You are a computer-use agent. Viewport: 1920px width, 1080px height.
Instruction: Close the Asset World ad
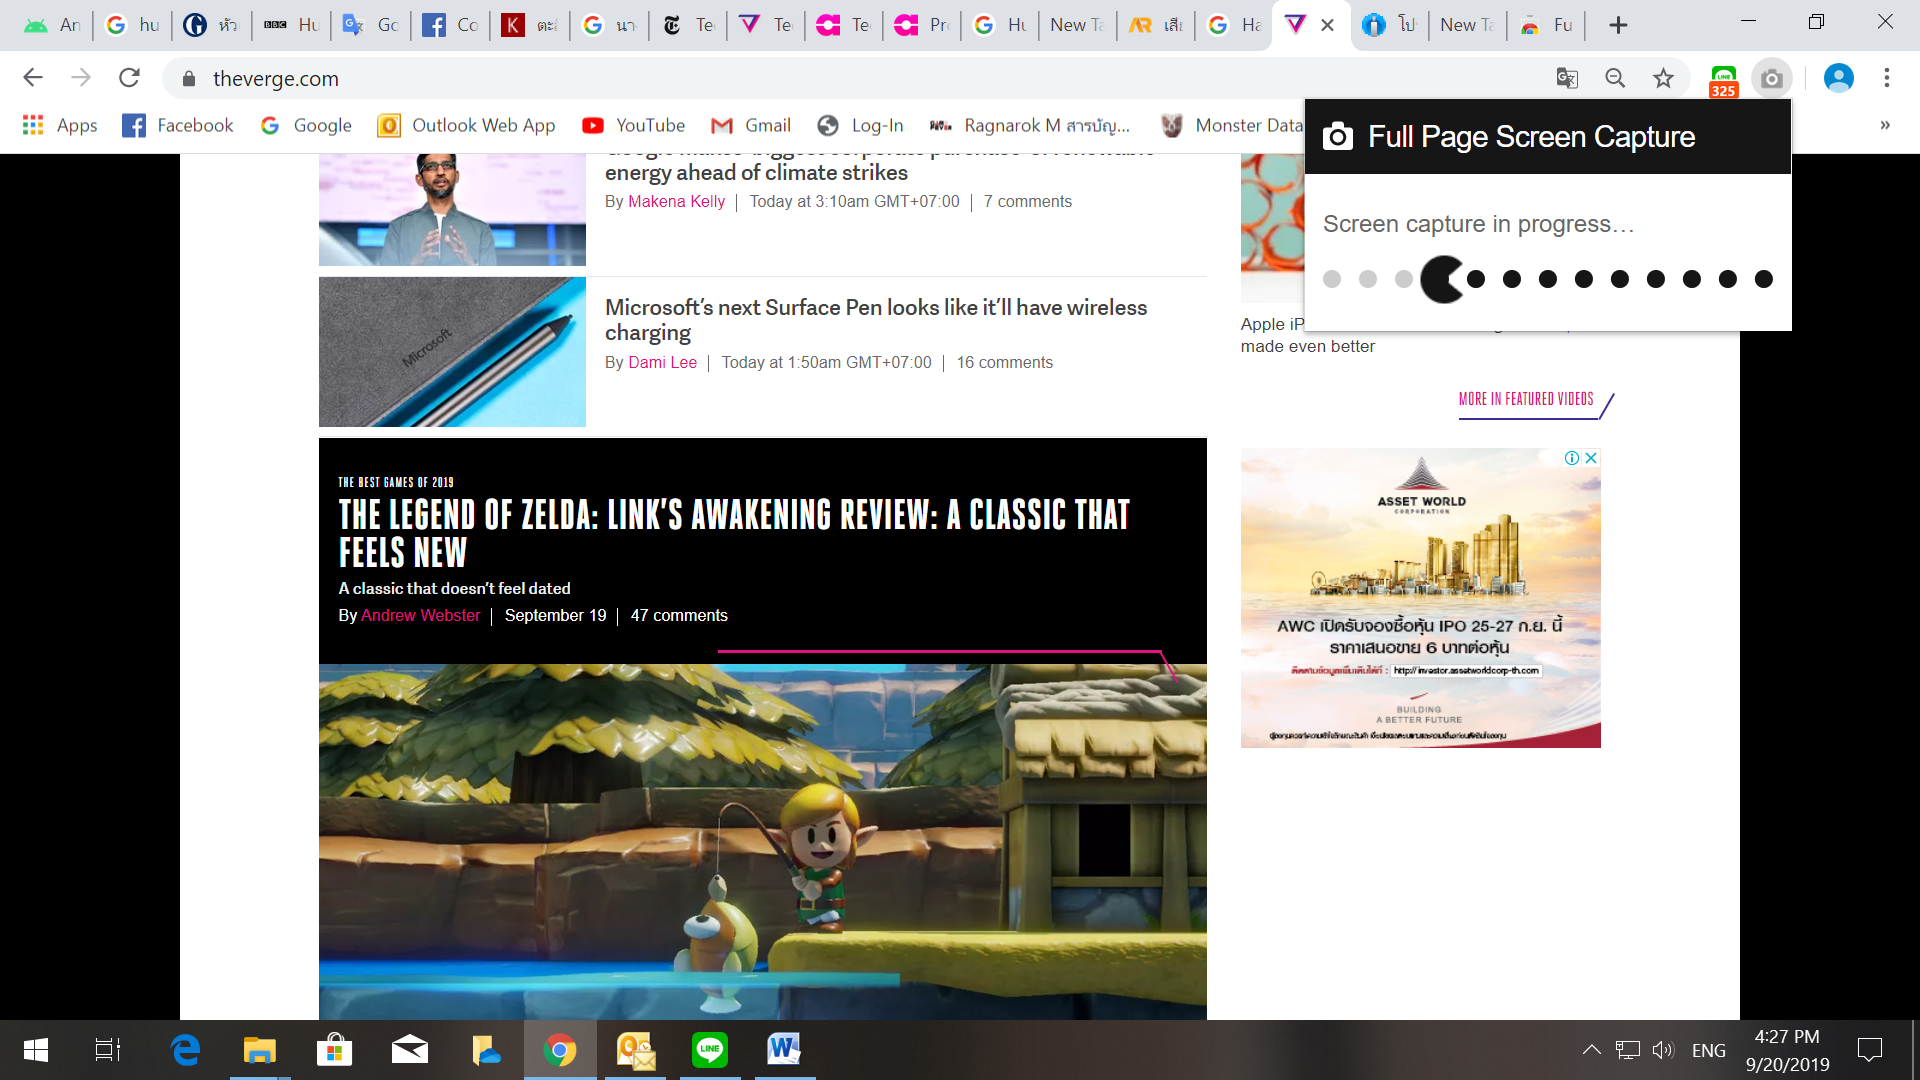tap(1591, 458)
